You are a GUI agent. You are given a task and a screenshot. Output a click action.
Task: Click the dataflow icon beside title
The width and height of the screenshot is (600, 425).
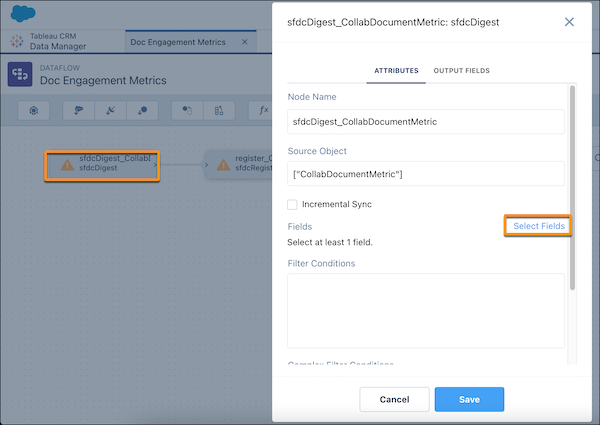[x=20, y=74]
